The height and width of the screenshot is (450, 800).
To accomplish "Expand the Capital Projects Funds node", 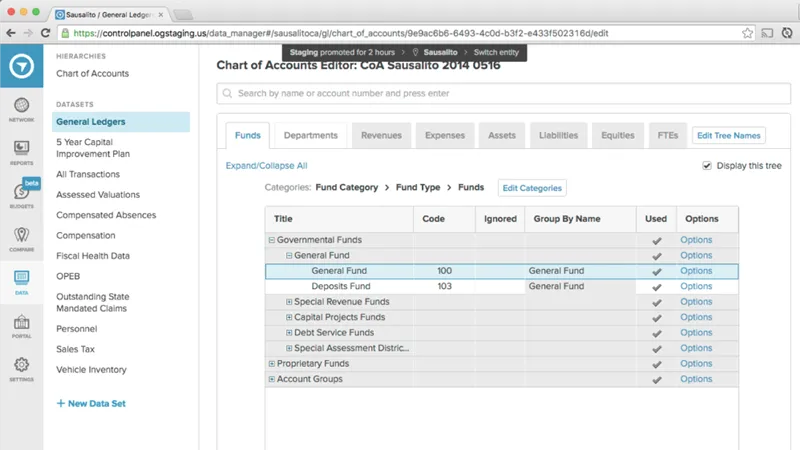I will (x=289, y=317).
